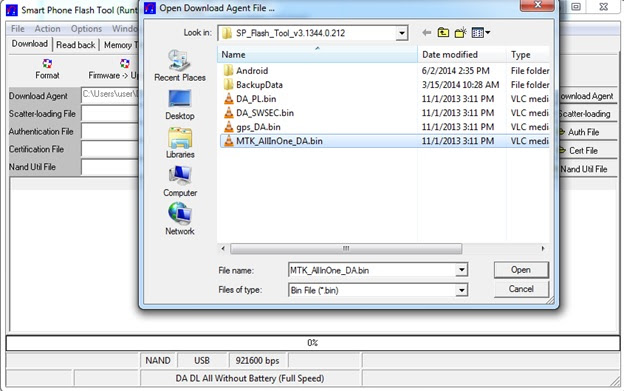Screen dimensions: 624x391
Task: Click the Nand Util File button
Action: (x=588, y=169)
